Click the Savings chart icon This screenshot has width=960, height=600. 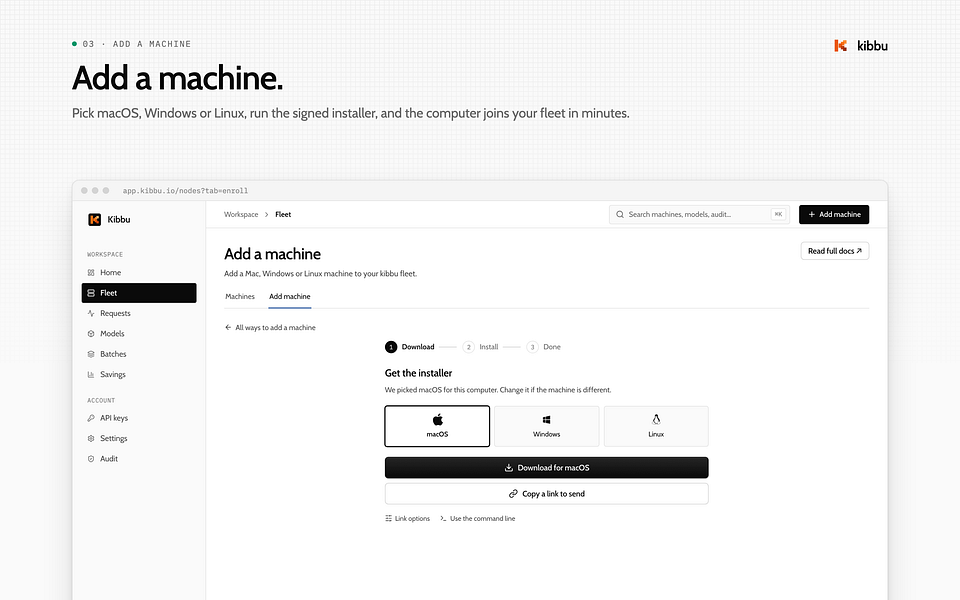[x=91, y=375]
